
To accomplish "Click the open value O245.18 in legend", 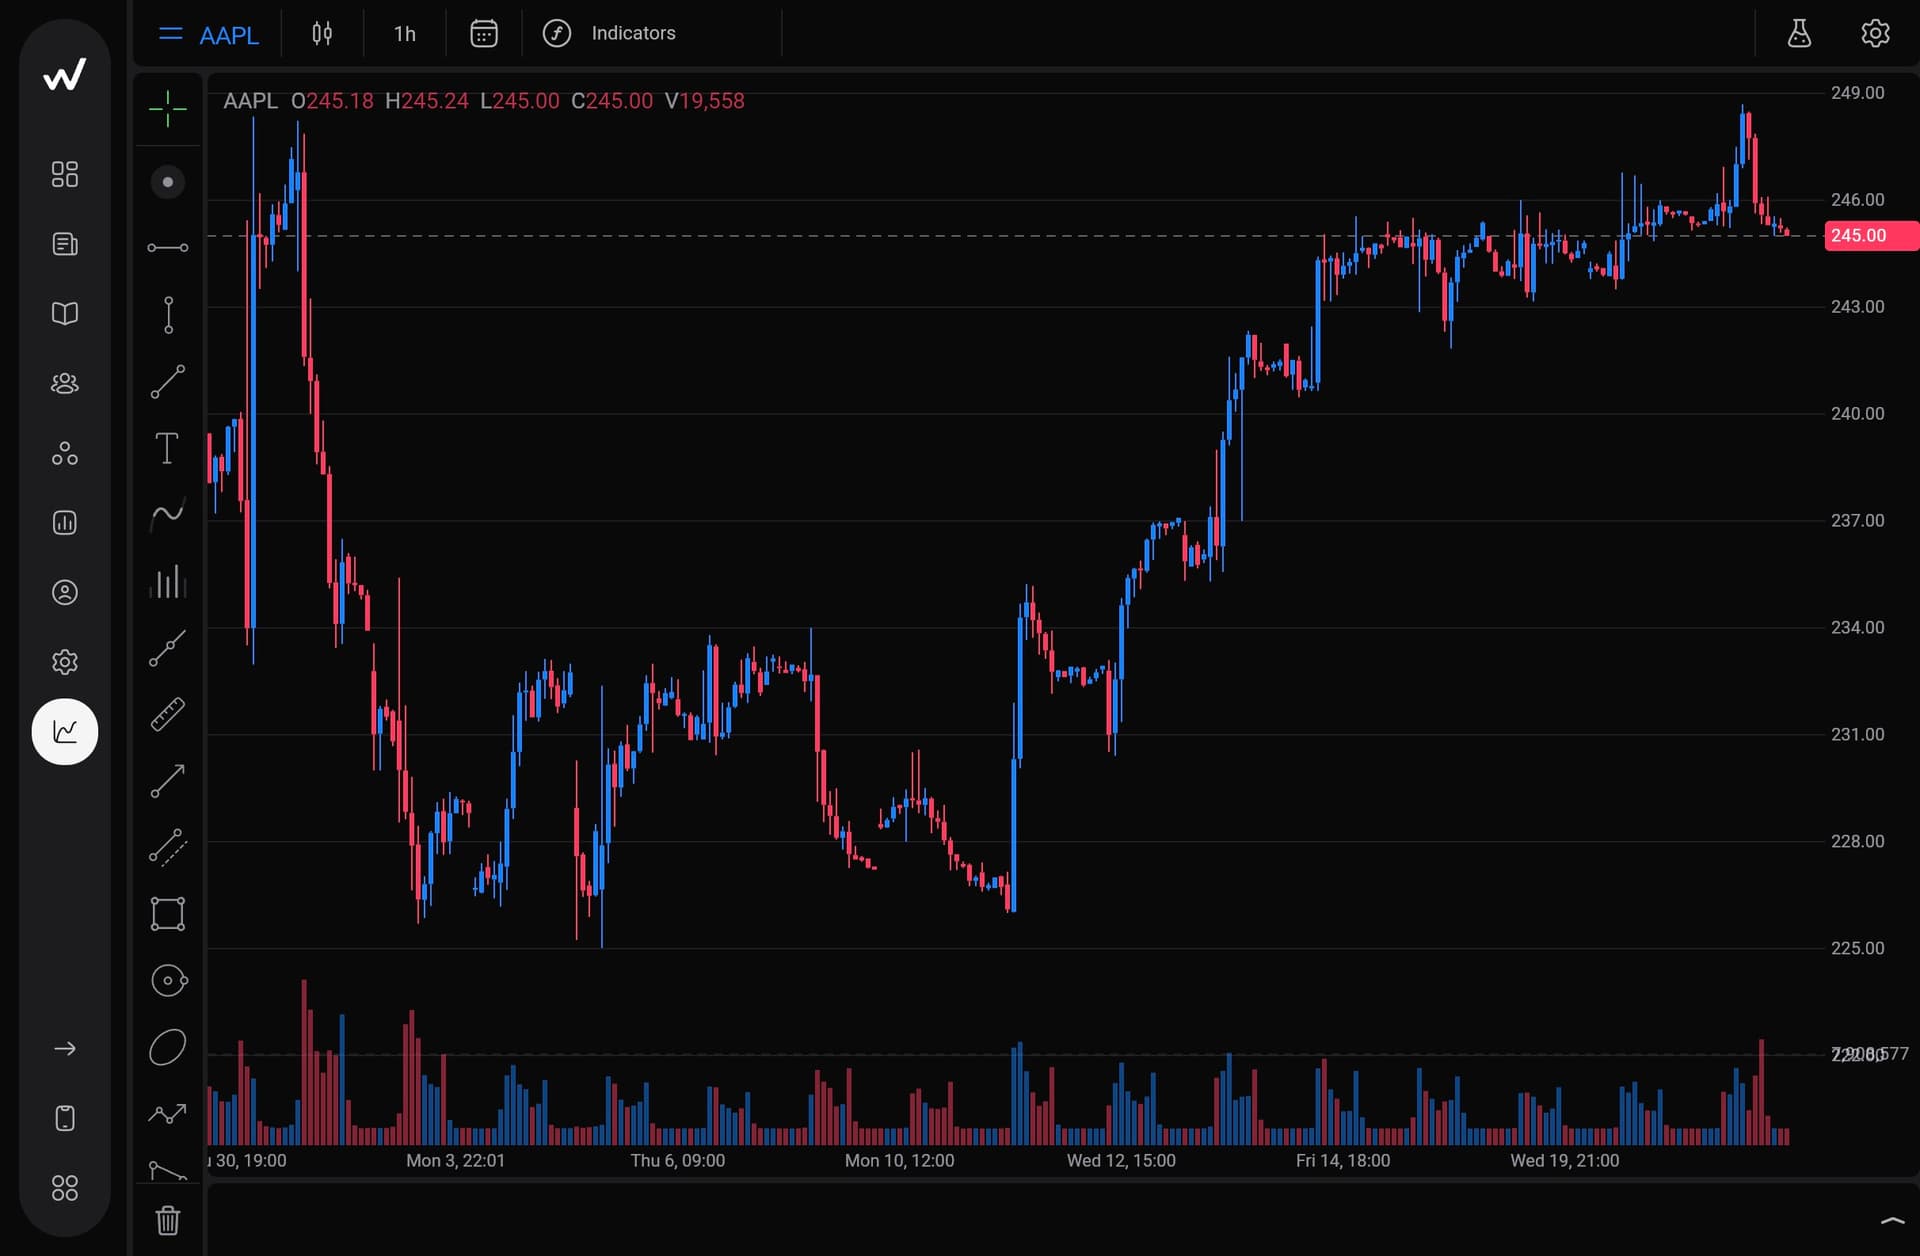I will coord(332,101).
